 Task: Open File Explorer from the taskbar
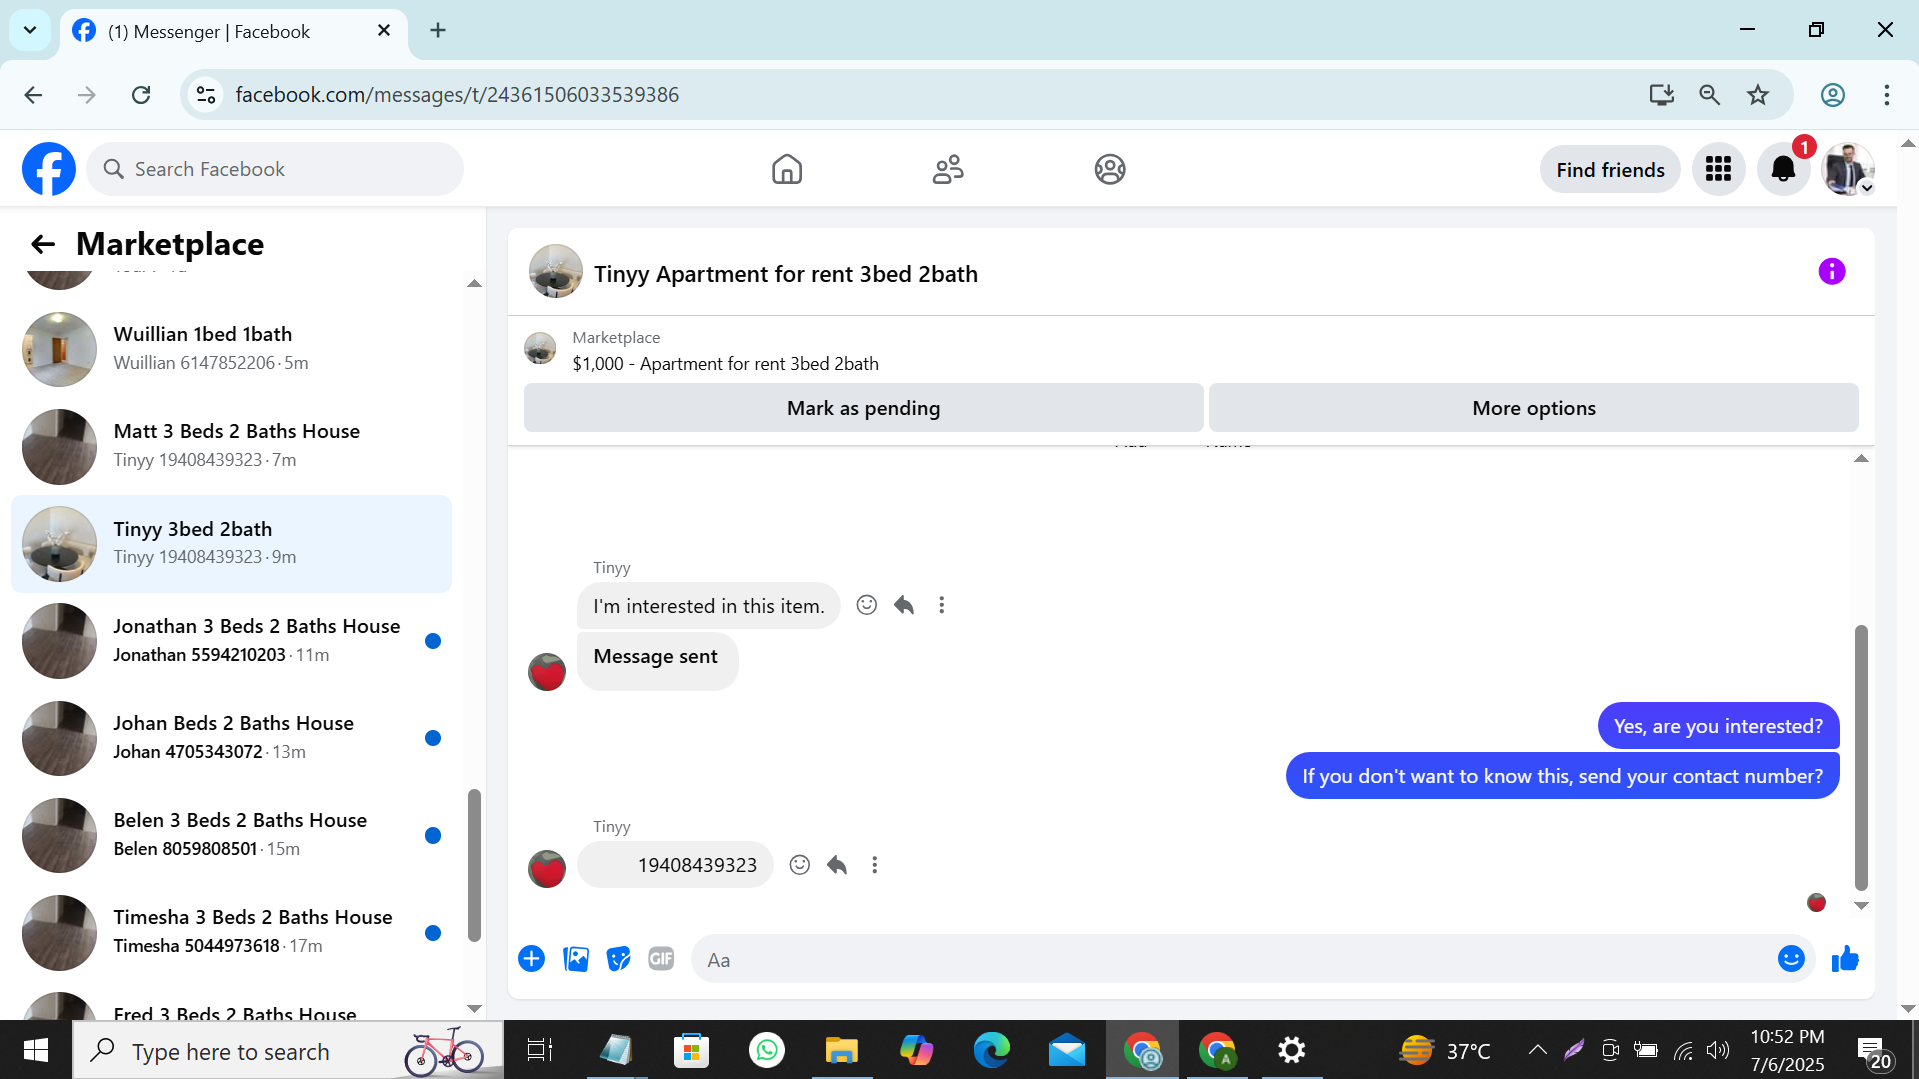tap(841, 1050)
